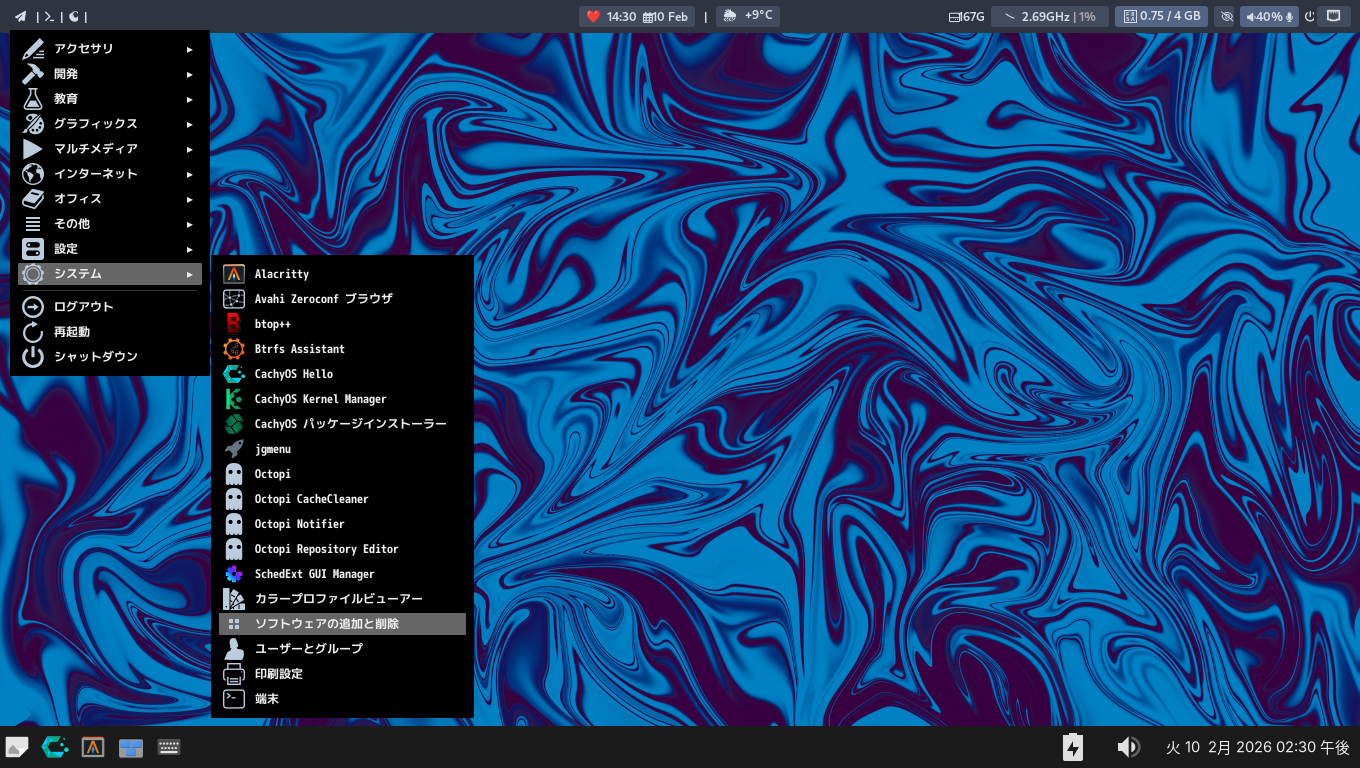The height and width of the screenshot is (768, 1360).
Task: Click the 14:30 clock widget in top bar
Action: (x=621, y=16)
